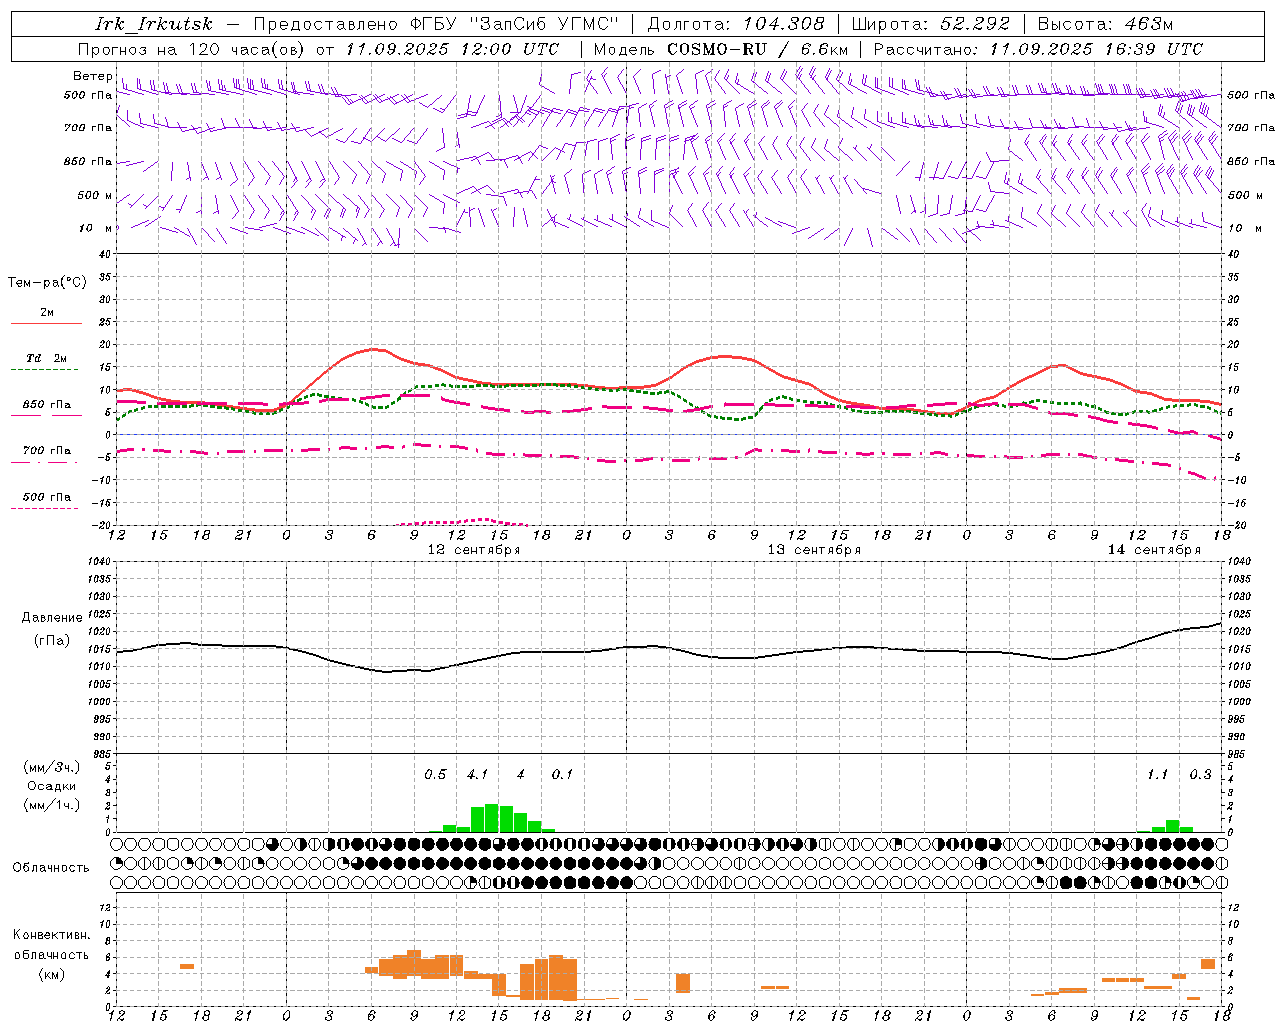
Task: Click the (мм/1ч.) precipitation unit label
Action: tap(52, 805)
